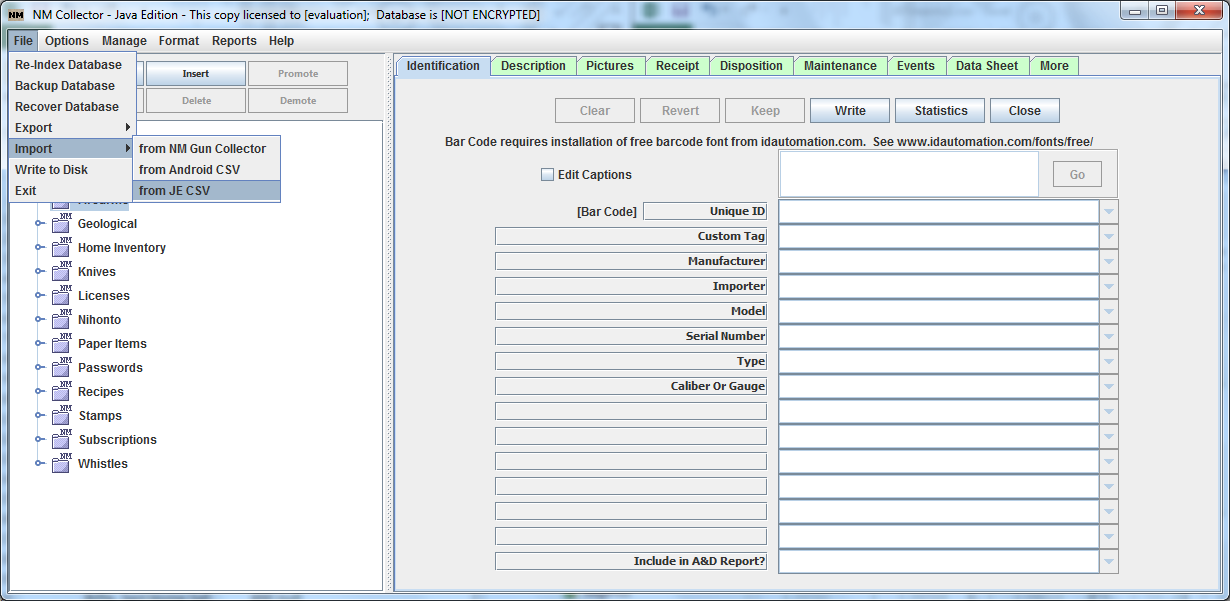Viewport: 1230px width, 601px height.
Task: Select 'from Android CSV' import option
Action: tap(190, 169)
